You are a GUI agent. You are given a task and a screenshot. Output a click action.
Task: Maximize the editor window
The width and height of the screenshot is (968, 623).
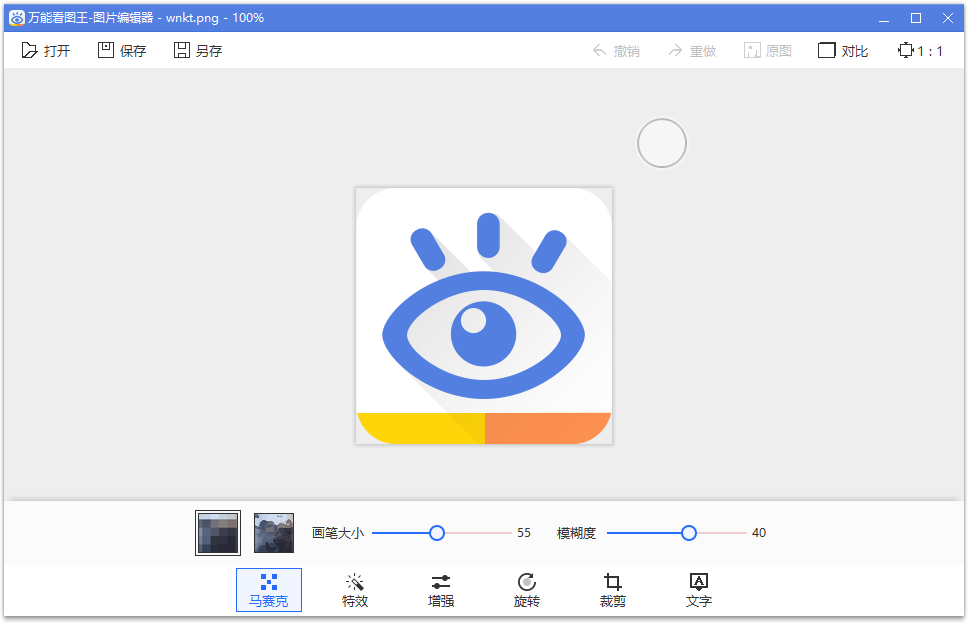point(916,18)
